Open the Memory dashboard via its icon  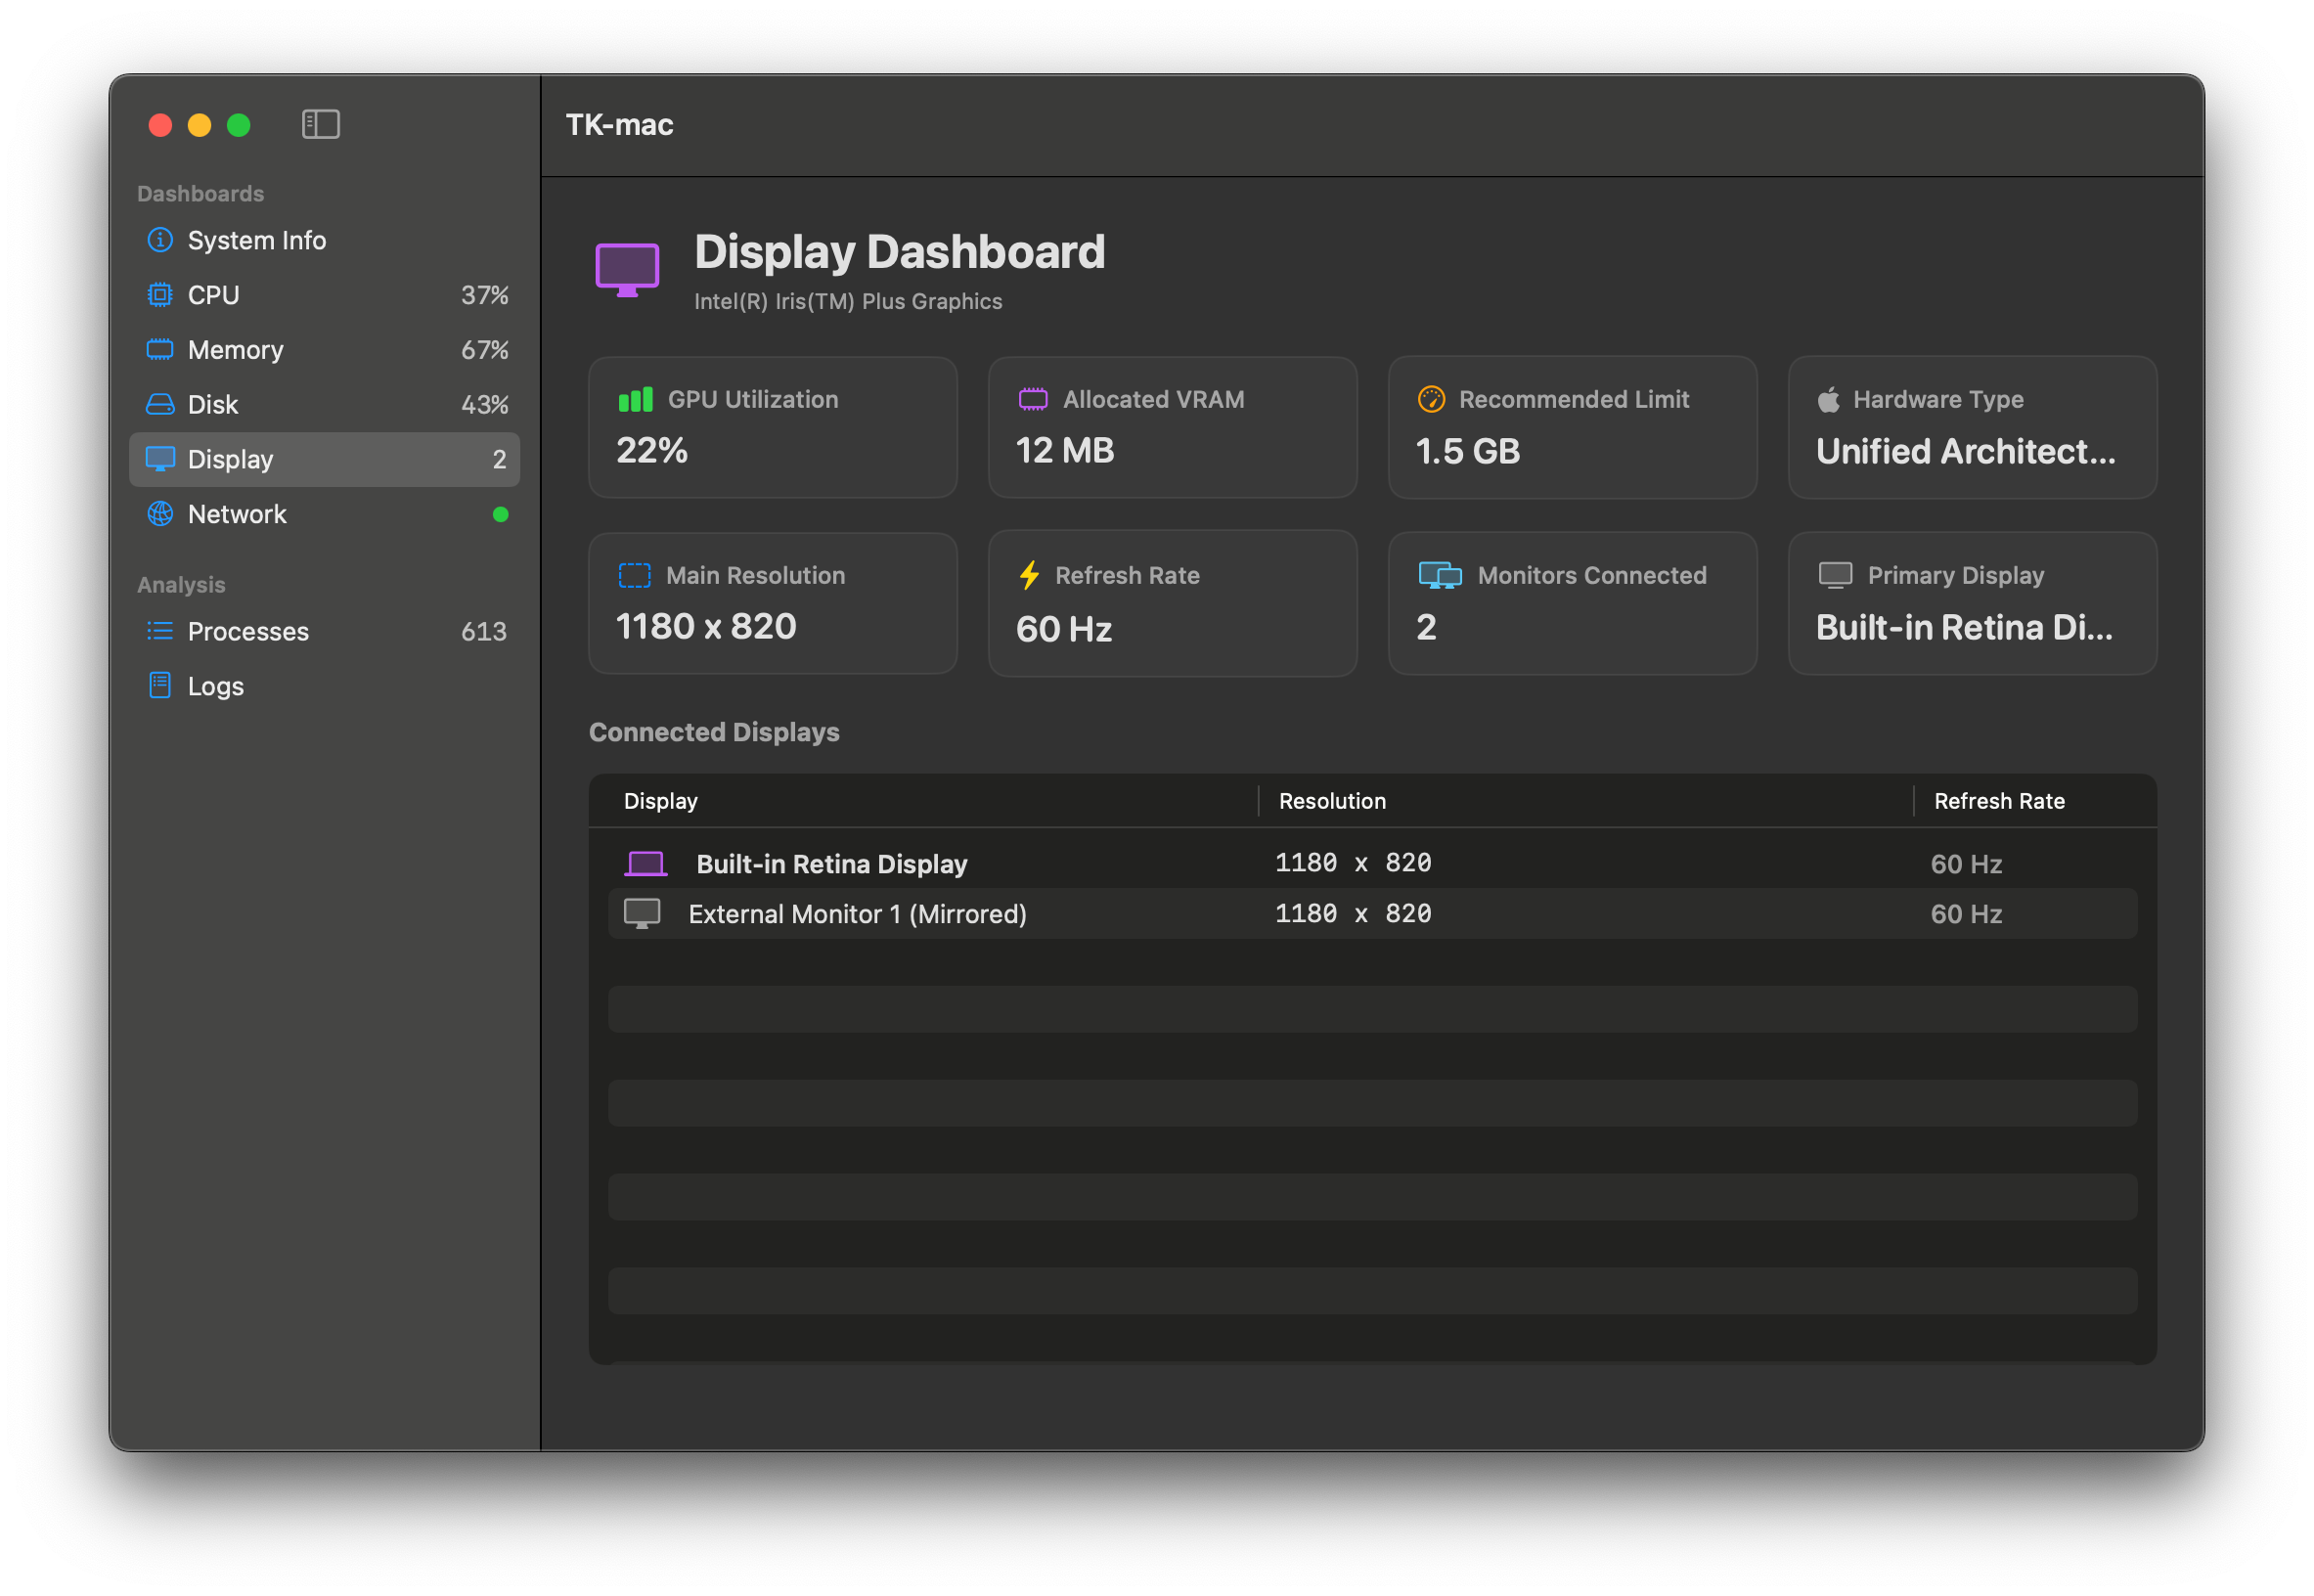click(160, 349)
